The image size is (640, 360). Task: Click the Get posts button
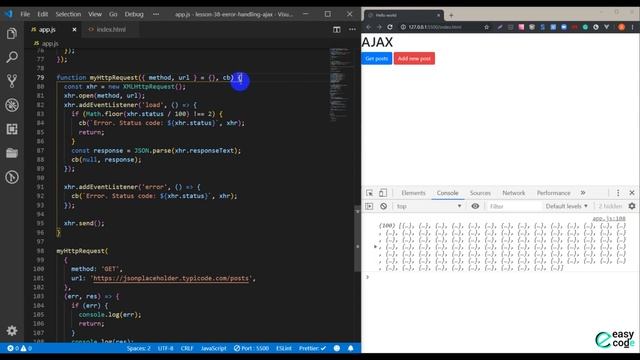point(376,58)
